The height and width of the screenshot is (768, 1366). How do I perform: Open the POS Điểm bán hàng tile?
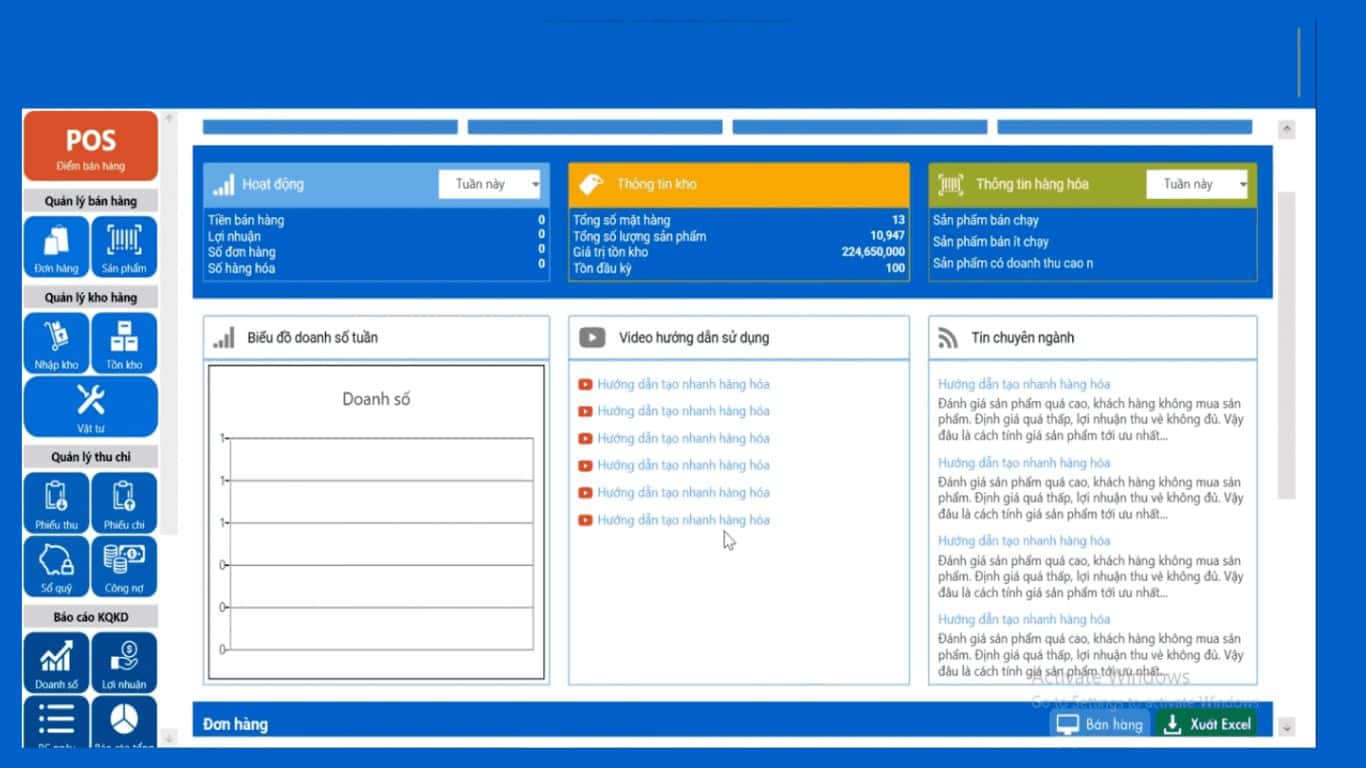coord(90,147)
